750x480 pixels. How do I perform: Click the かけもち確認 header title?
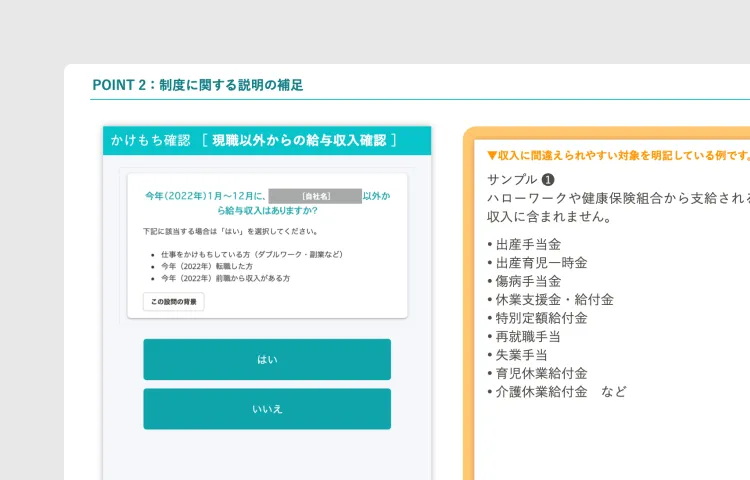point(150,140)
